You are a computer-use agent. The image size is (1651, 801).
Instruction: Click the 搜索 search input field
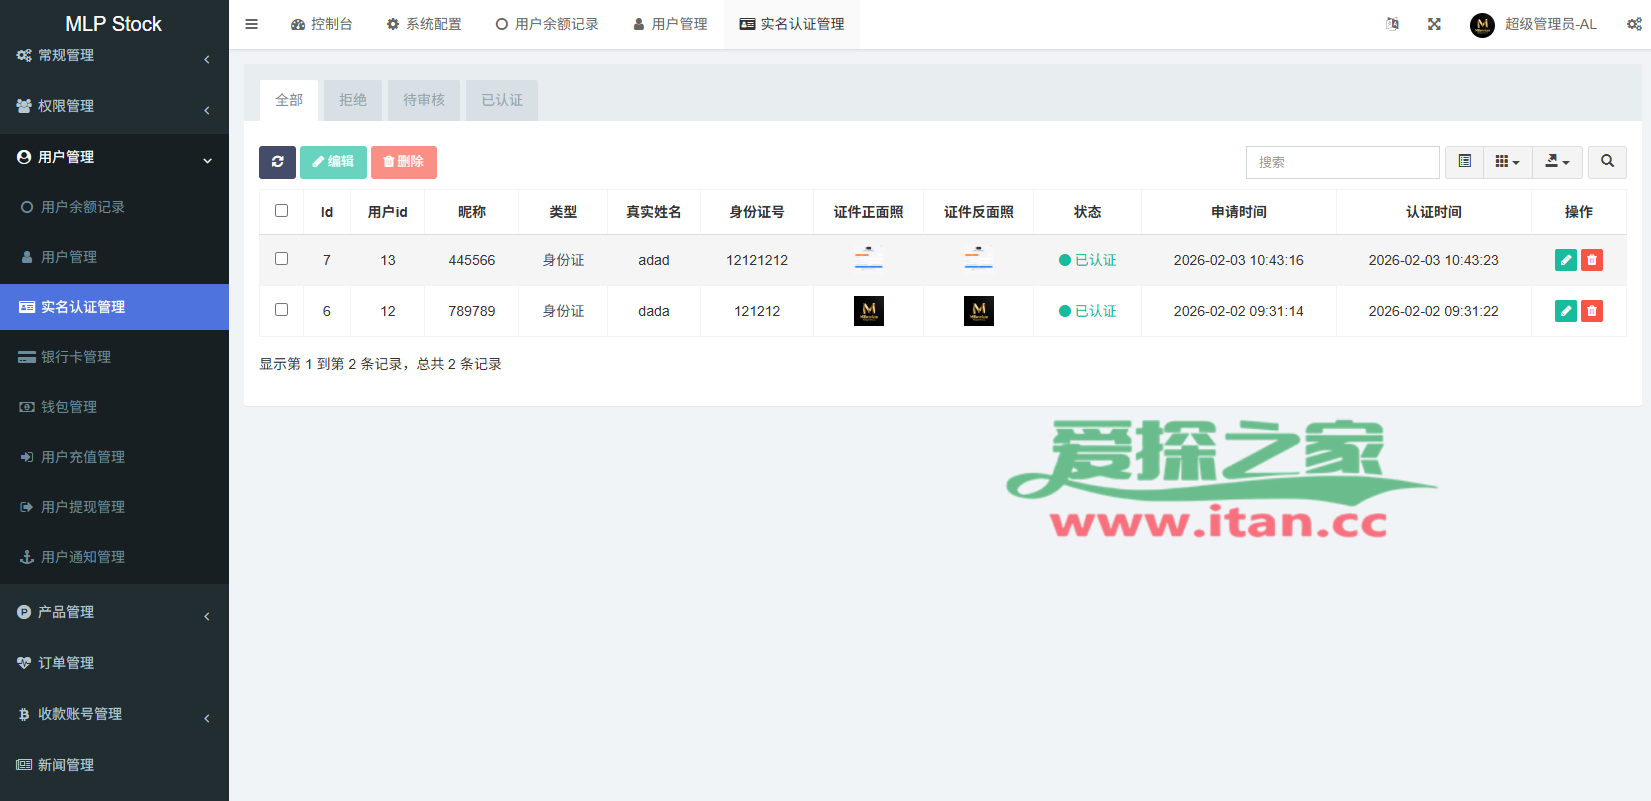coord(1342,162)
